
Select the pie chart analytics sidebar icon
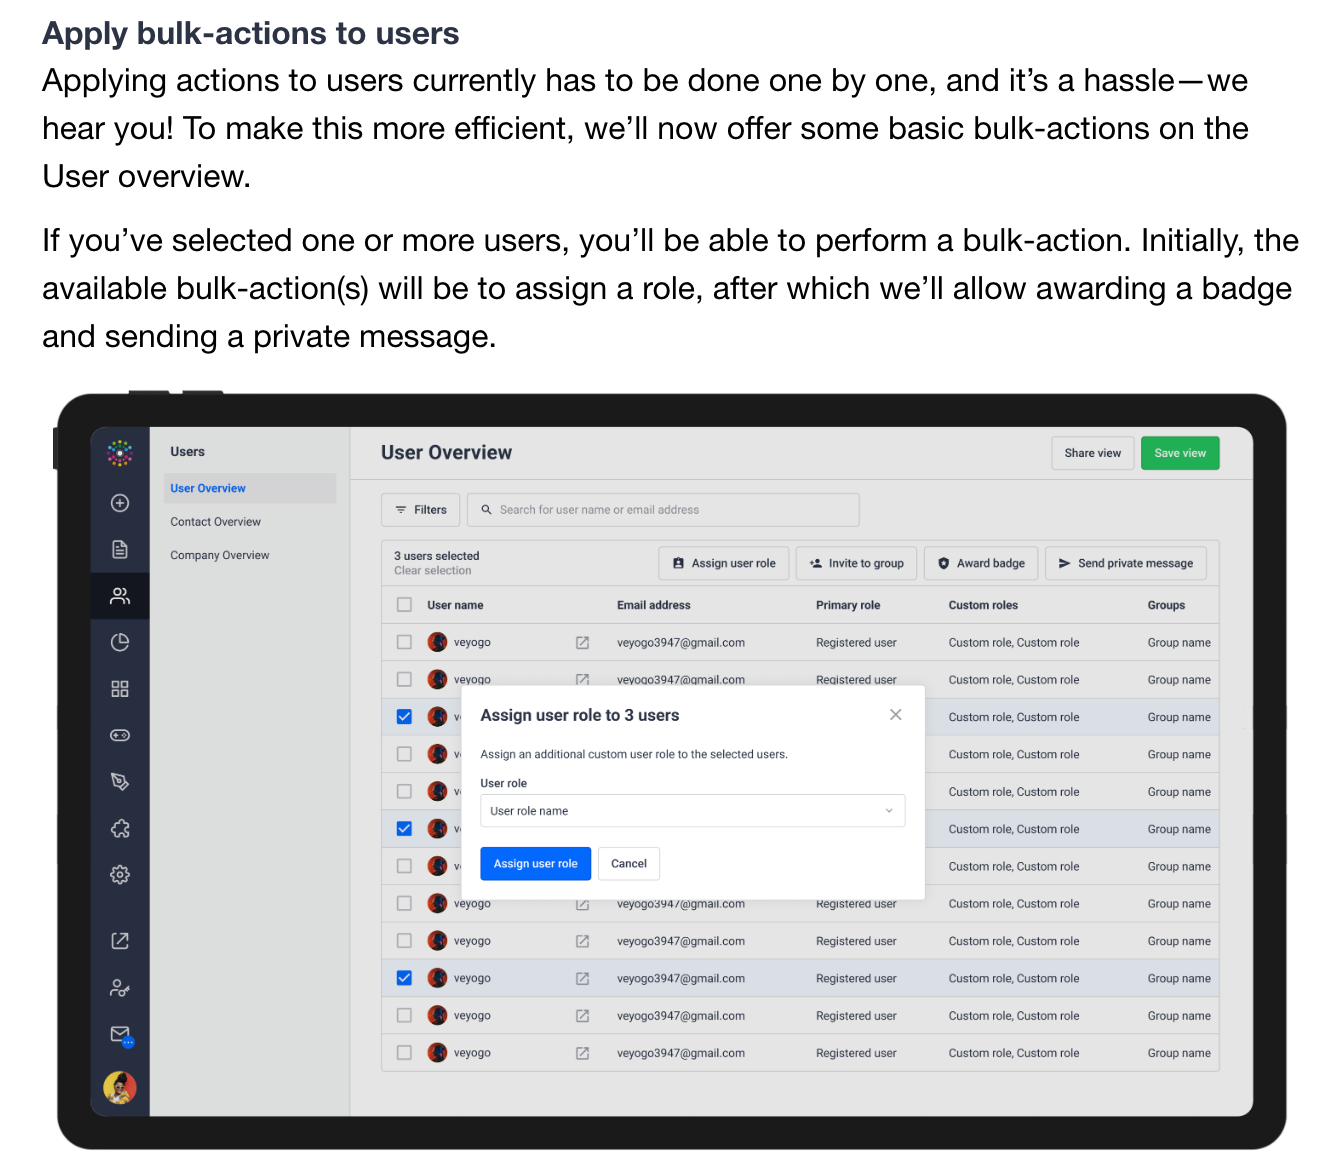[x=120, y=642]
